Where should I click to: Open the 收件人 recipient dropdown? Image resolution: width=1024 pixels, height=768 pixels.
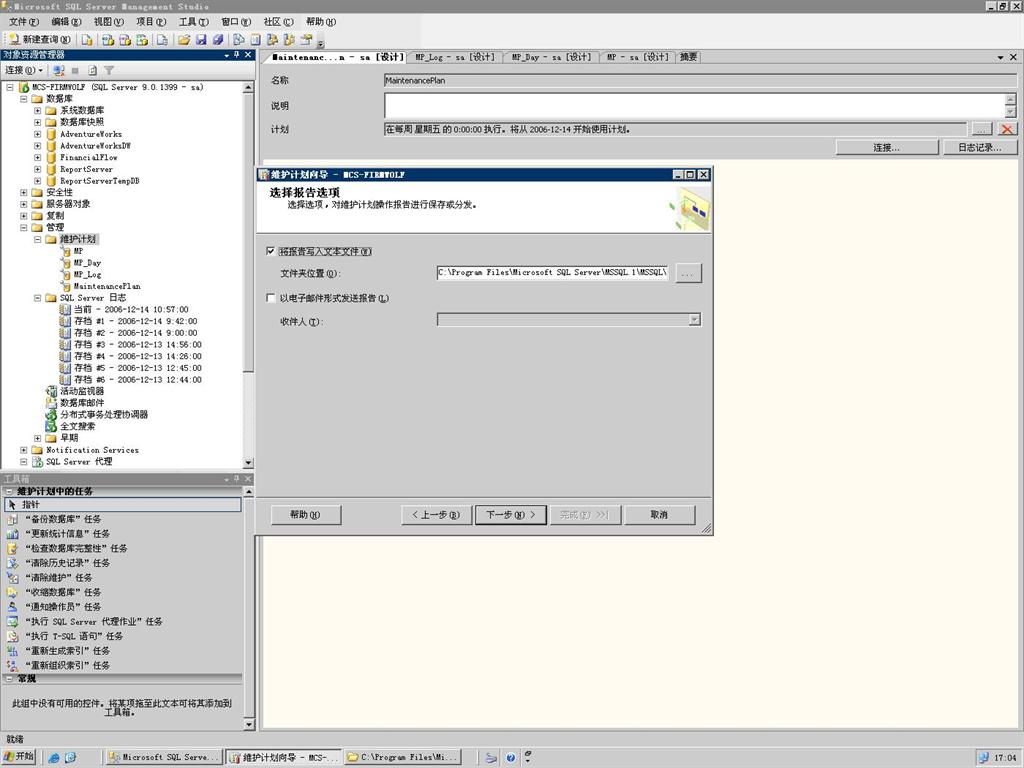pos(694,320)
